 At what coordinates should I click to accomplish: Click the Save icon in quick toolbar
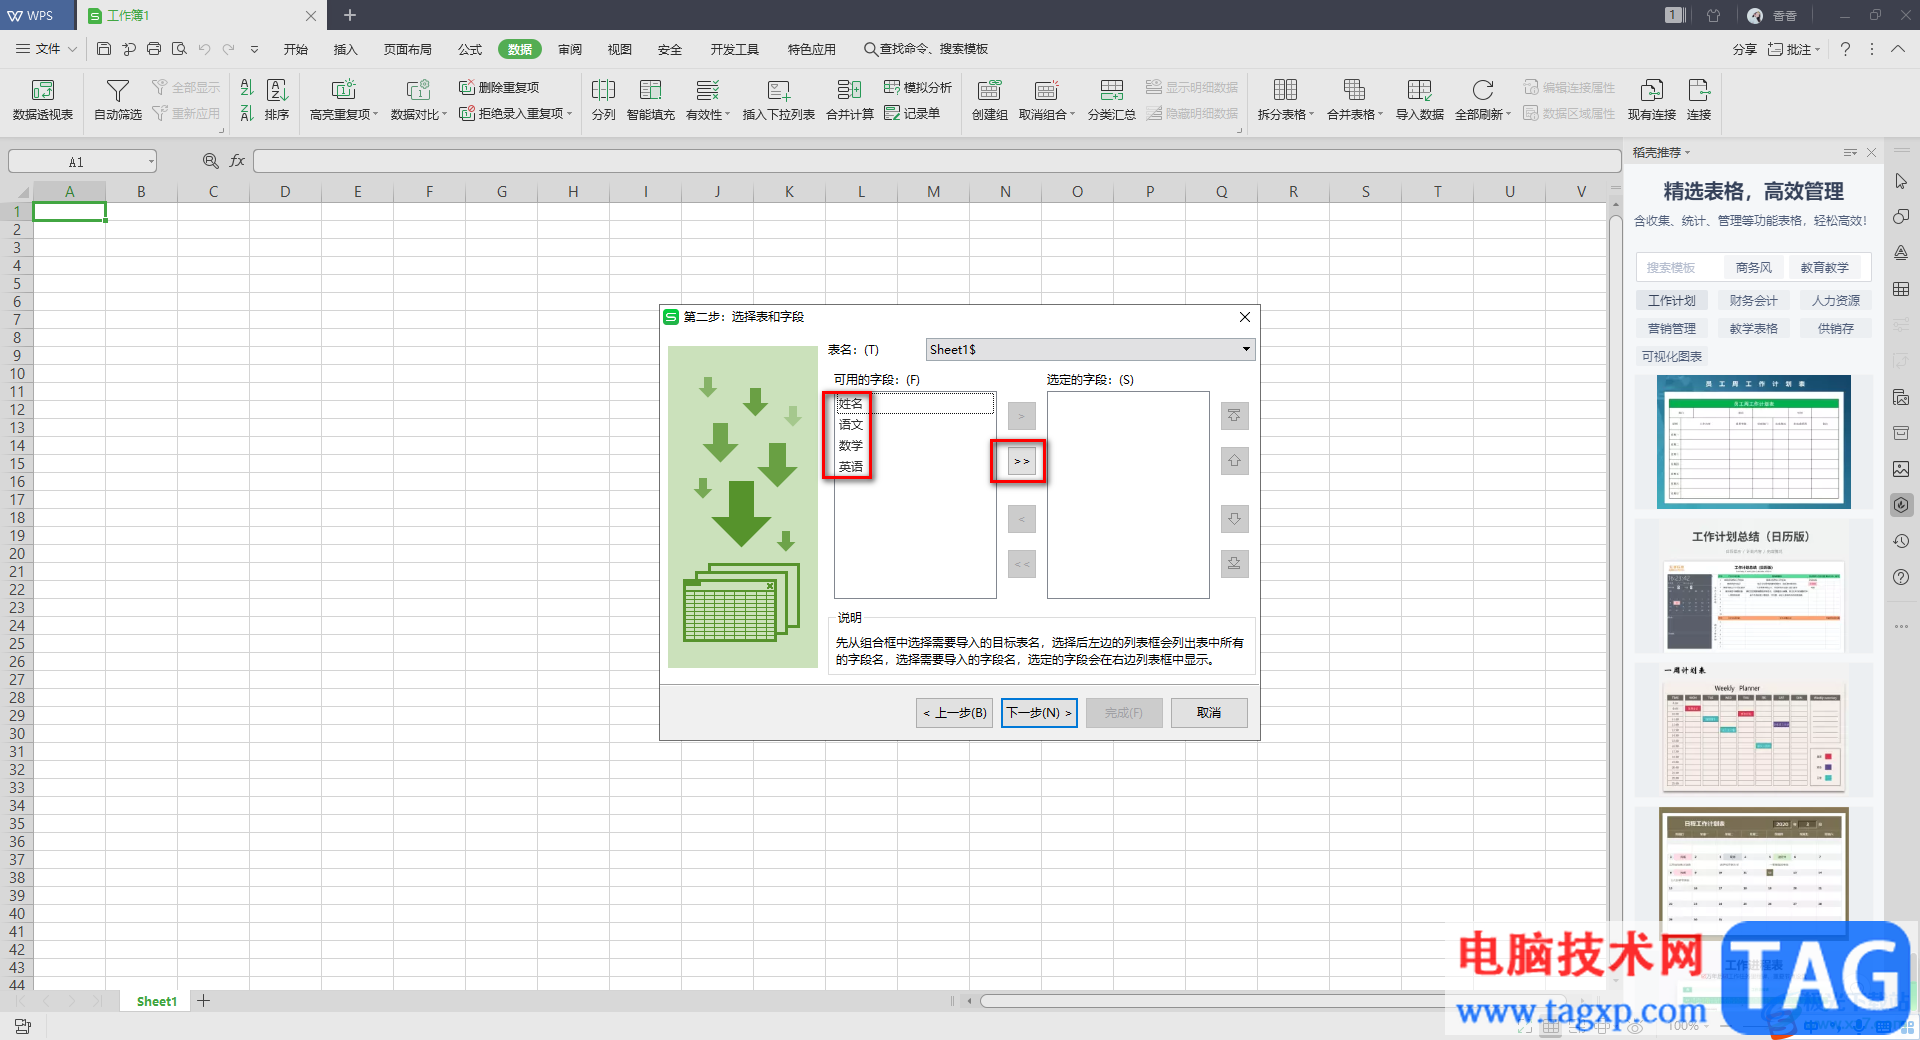pyautogui.click(x=104, y=49)
